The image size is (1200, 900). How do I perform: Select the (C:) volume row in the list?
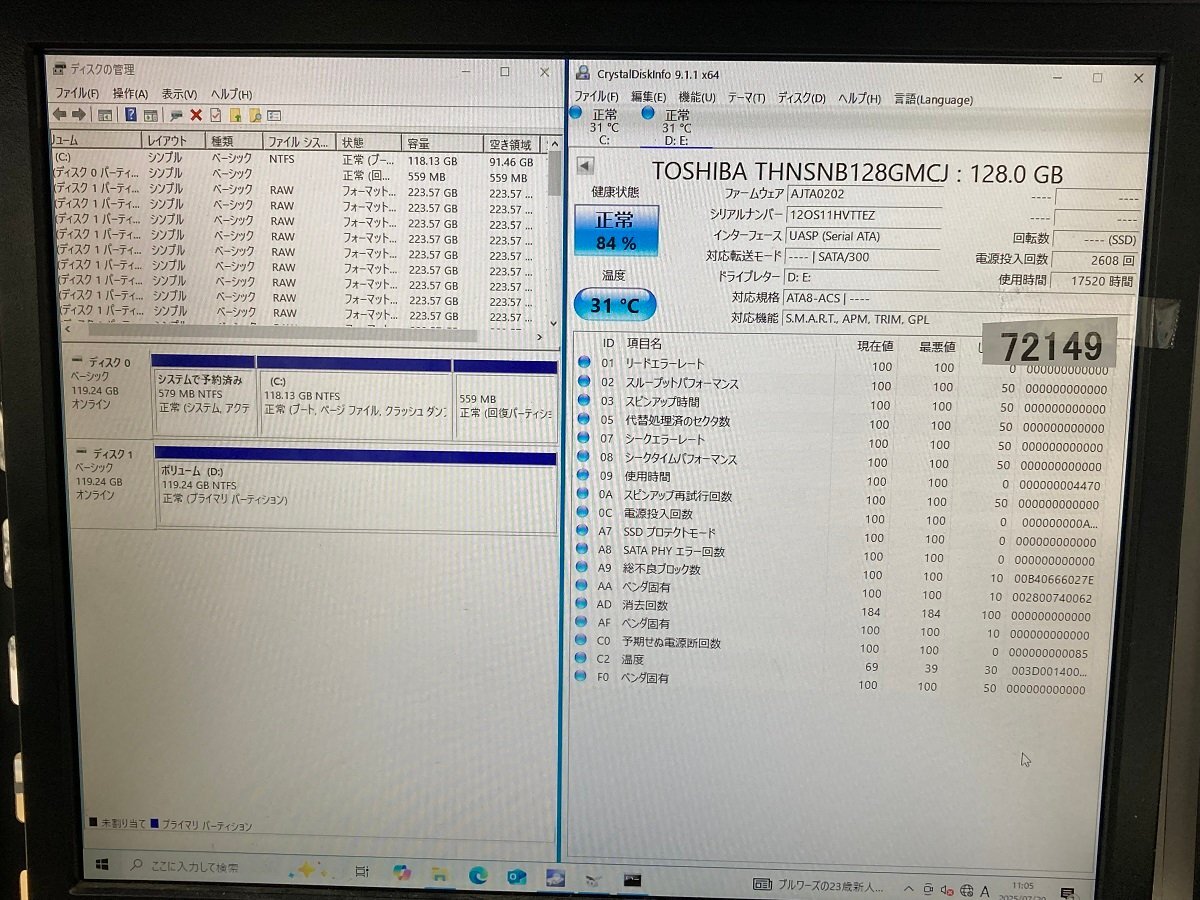click(298, 159)
